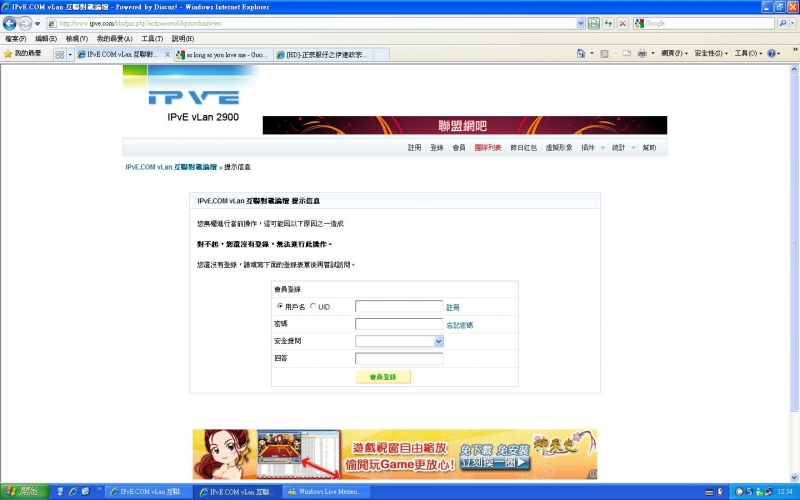Select the 用戶名 radio button

(x=280, y=306)
